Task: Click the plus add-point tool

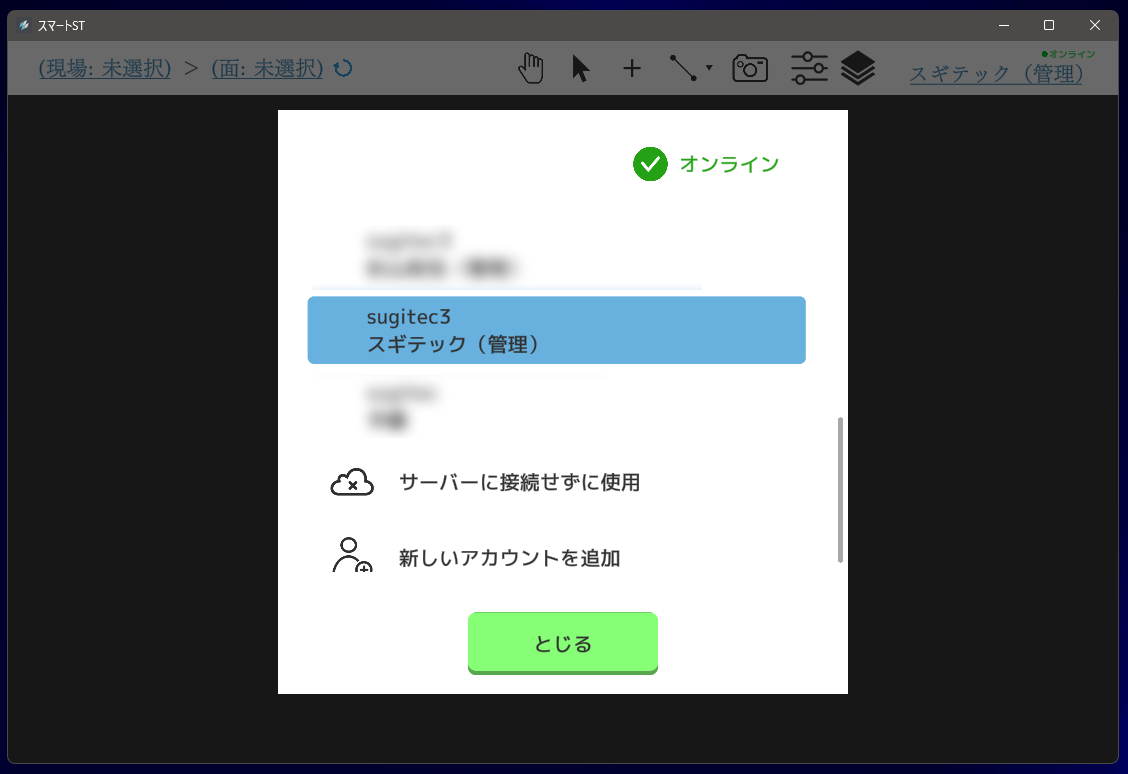Action: (632, 68)
